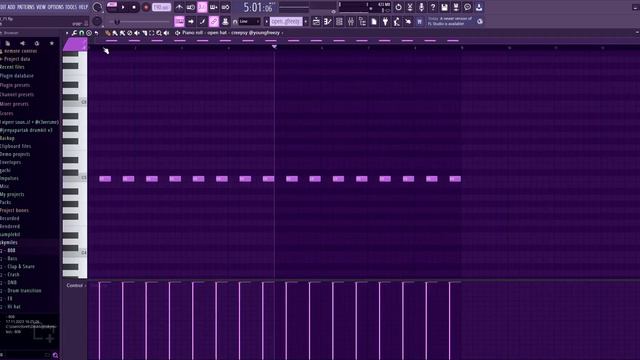Open the HELP menu

83,7
